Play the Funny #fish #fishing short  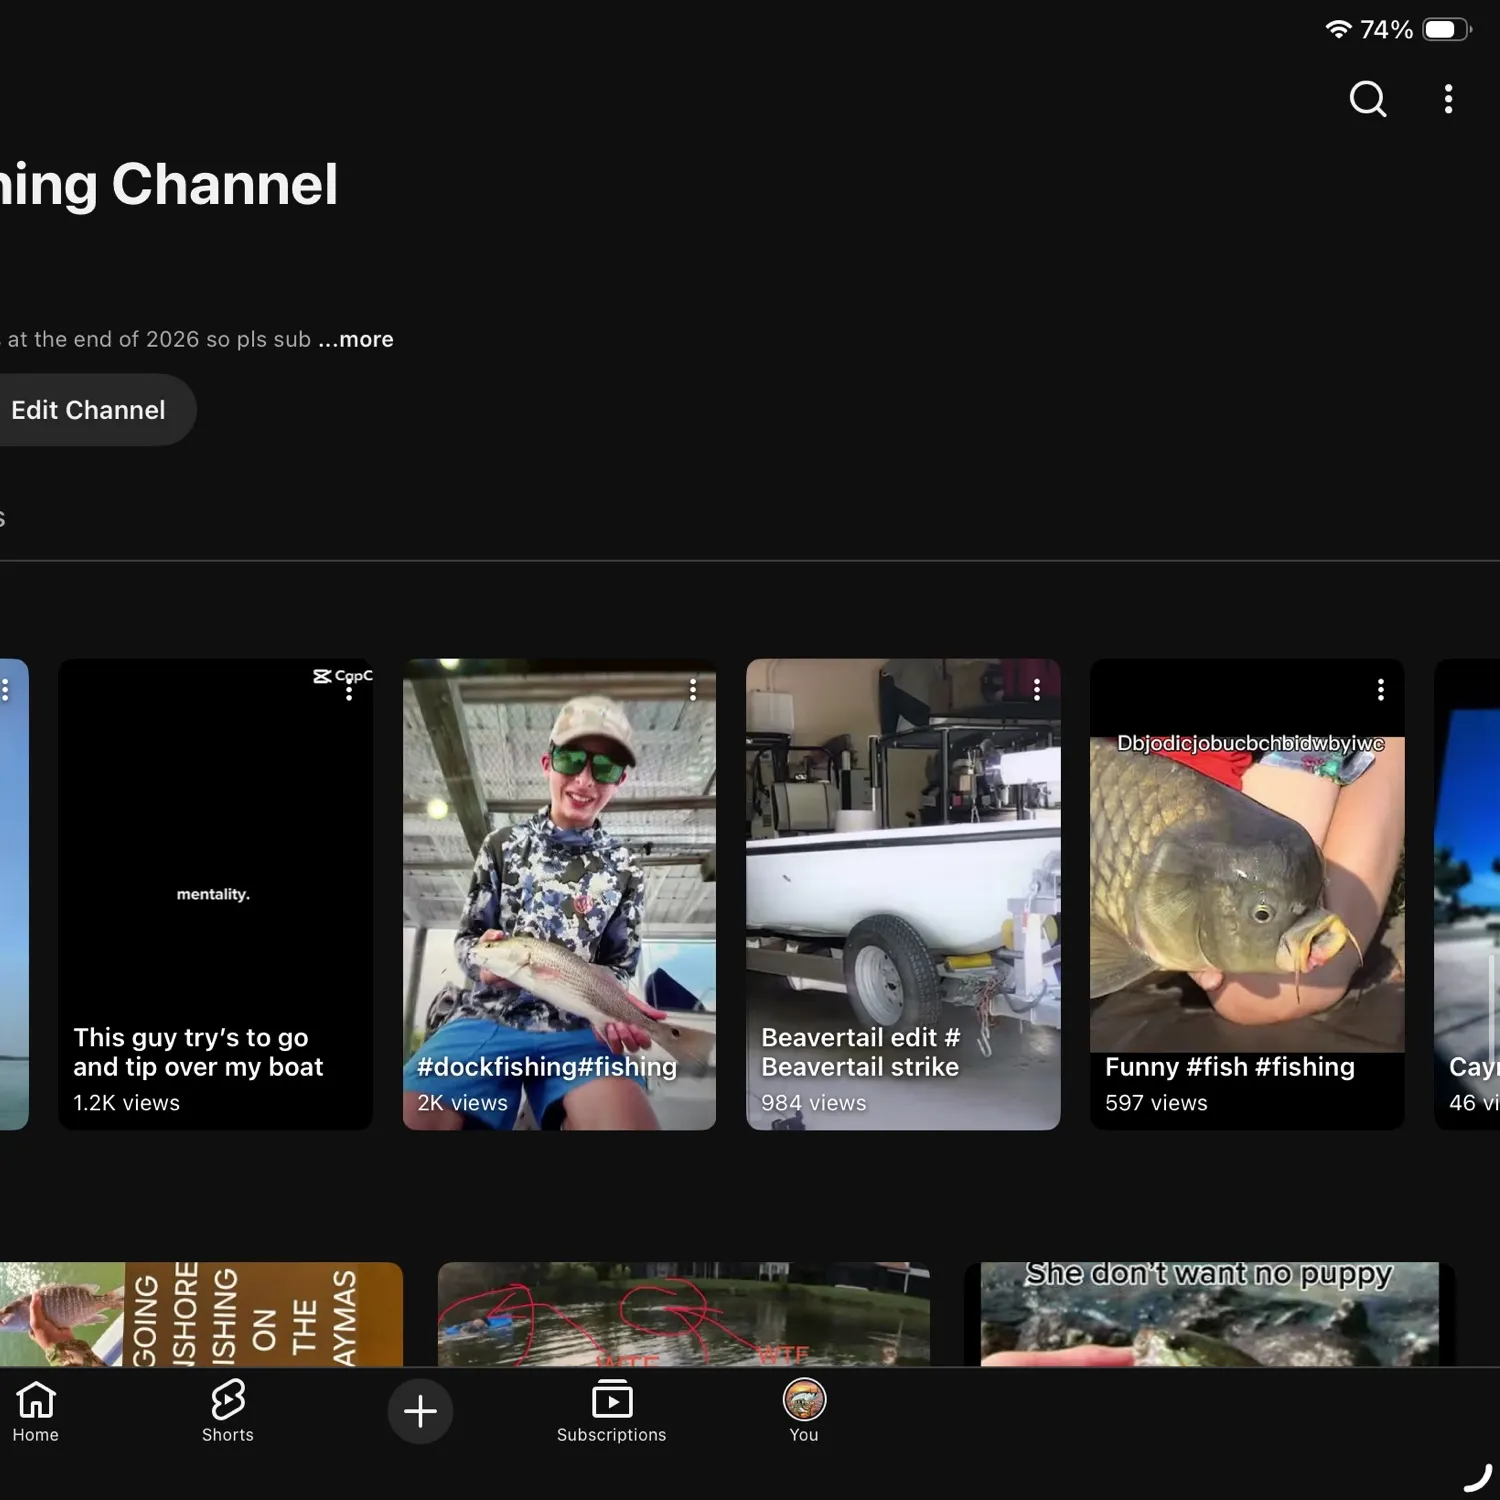1247,894
